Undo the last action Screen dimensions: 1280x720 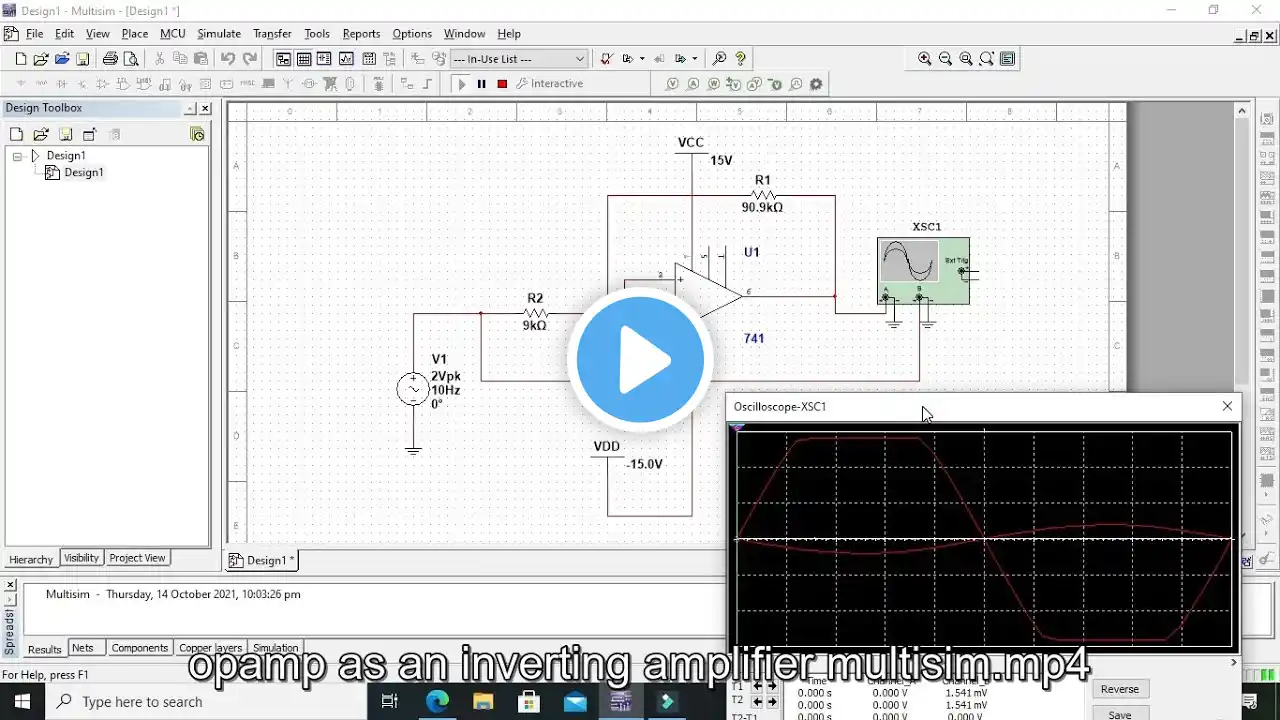click(228, 59)
